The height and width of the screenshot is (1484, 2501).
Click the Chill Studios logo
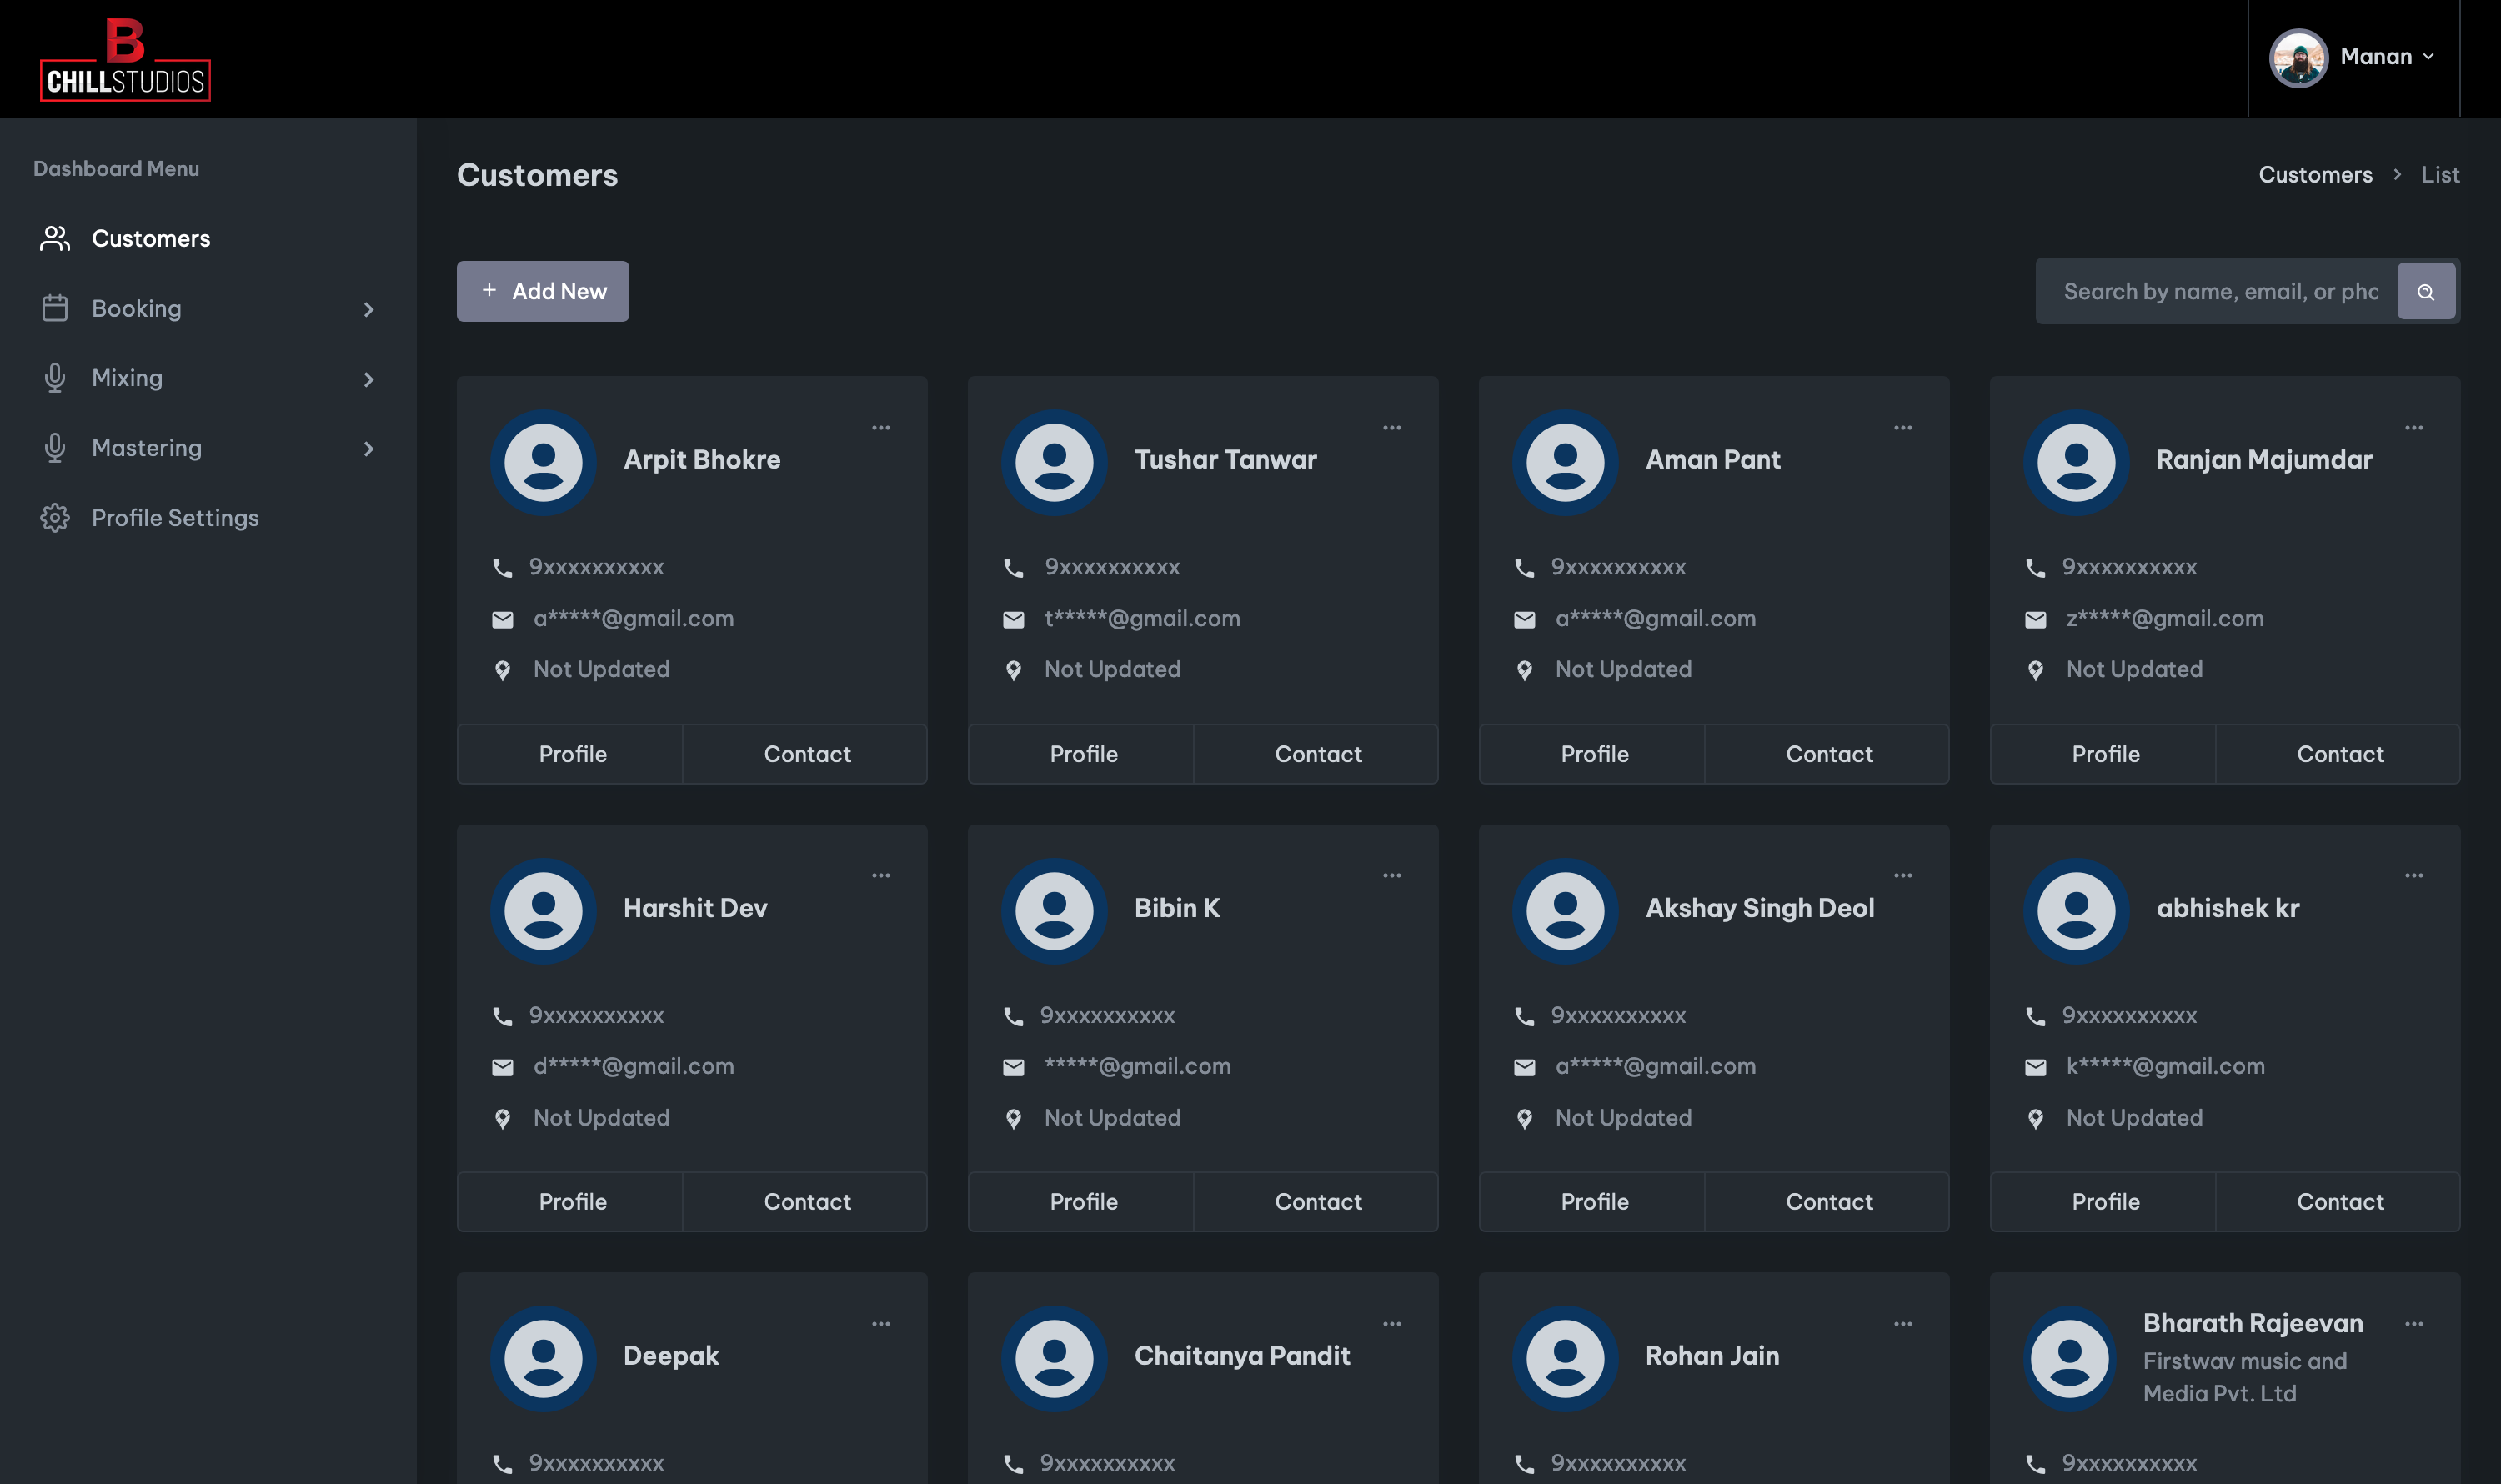pyautogui.click(x=125, y=59)
